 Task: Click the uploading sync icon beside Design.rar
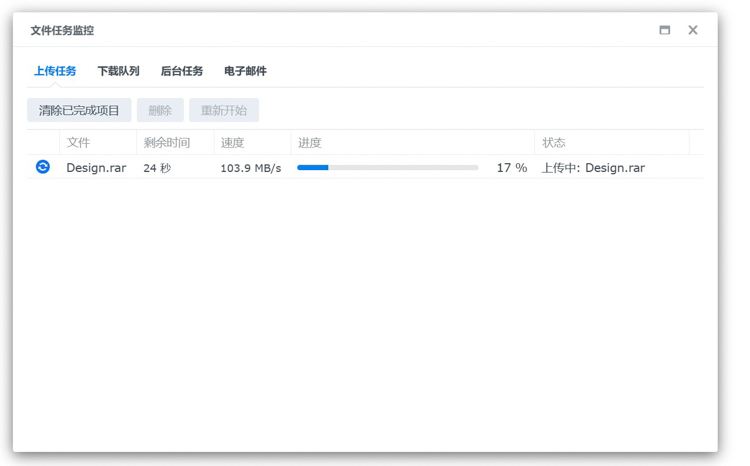[43, 167]
